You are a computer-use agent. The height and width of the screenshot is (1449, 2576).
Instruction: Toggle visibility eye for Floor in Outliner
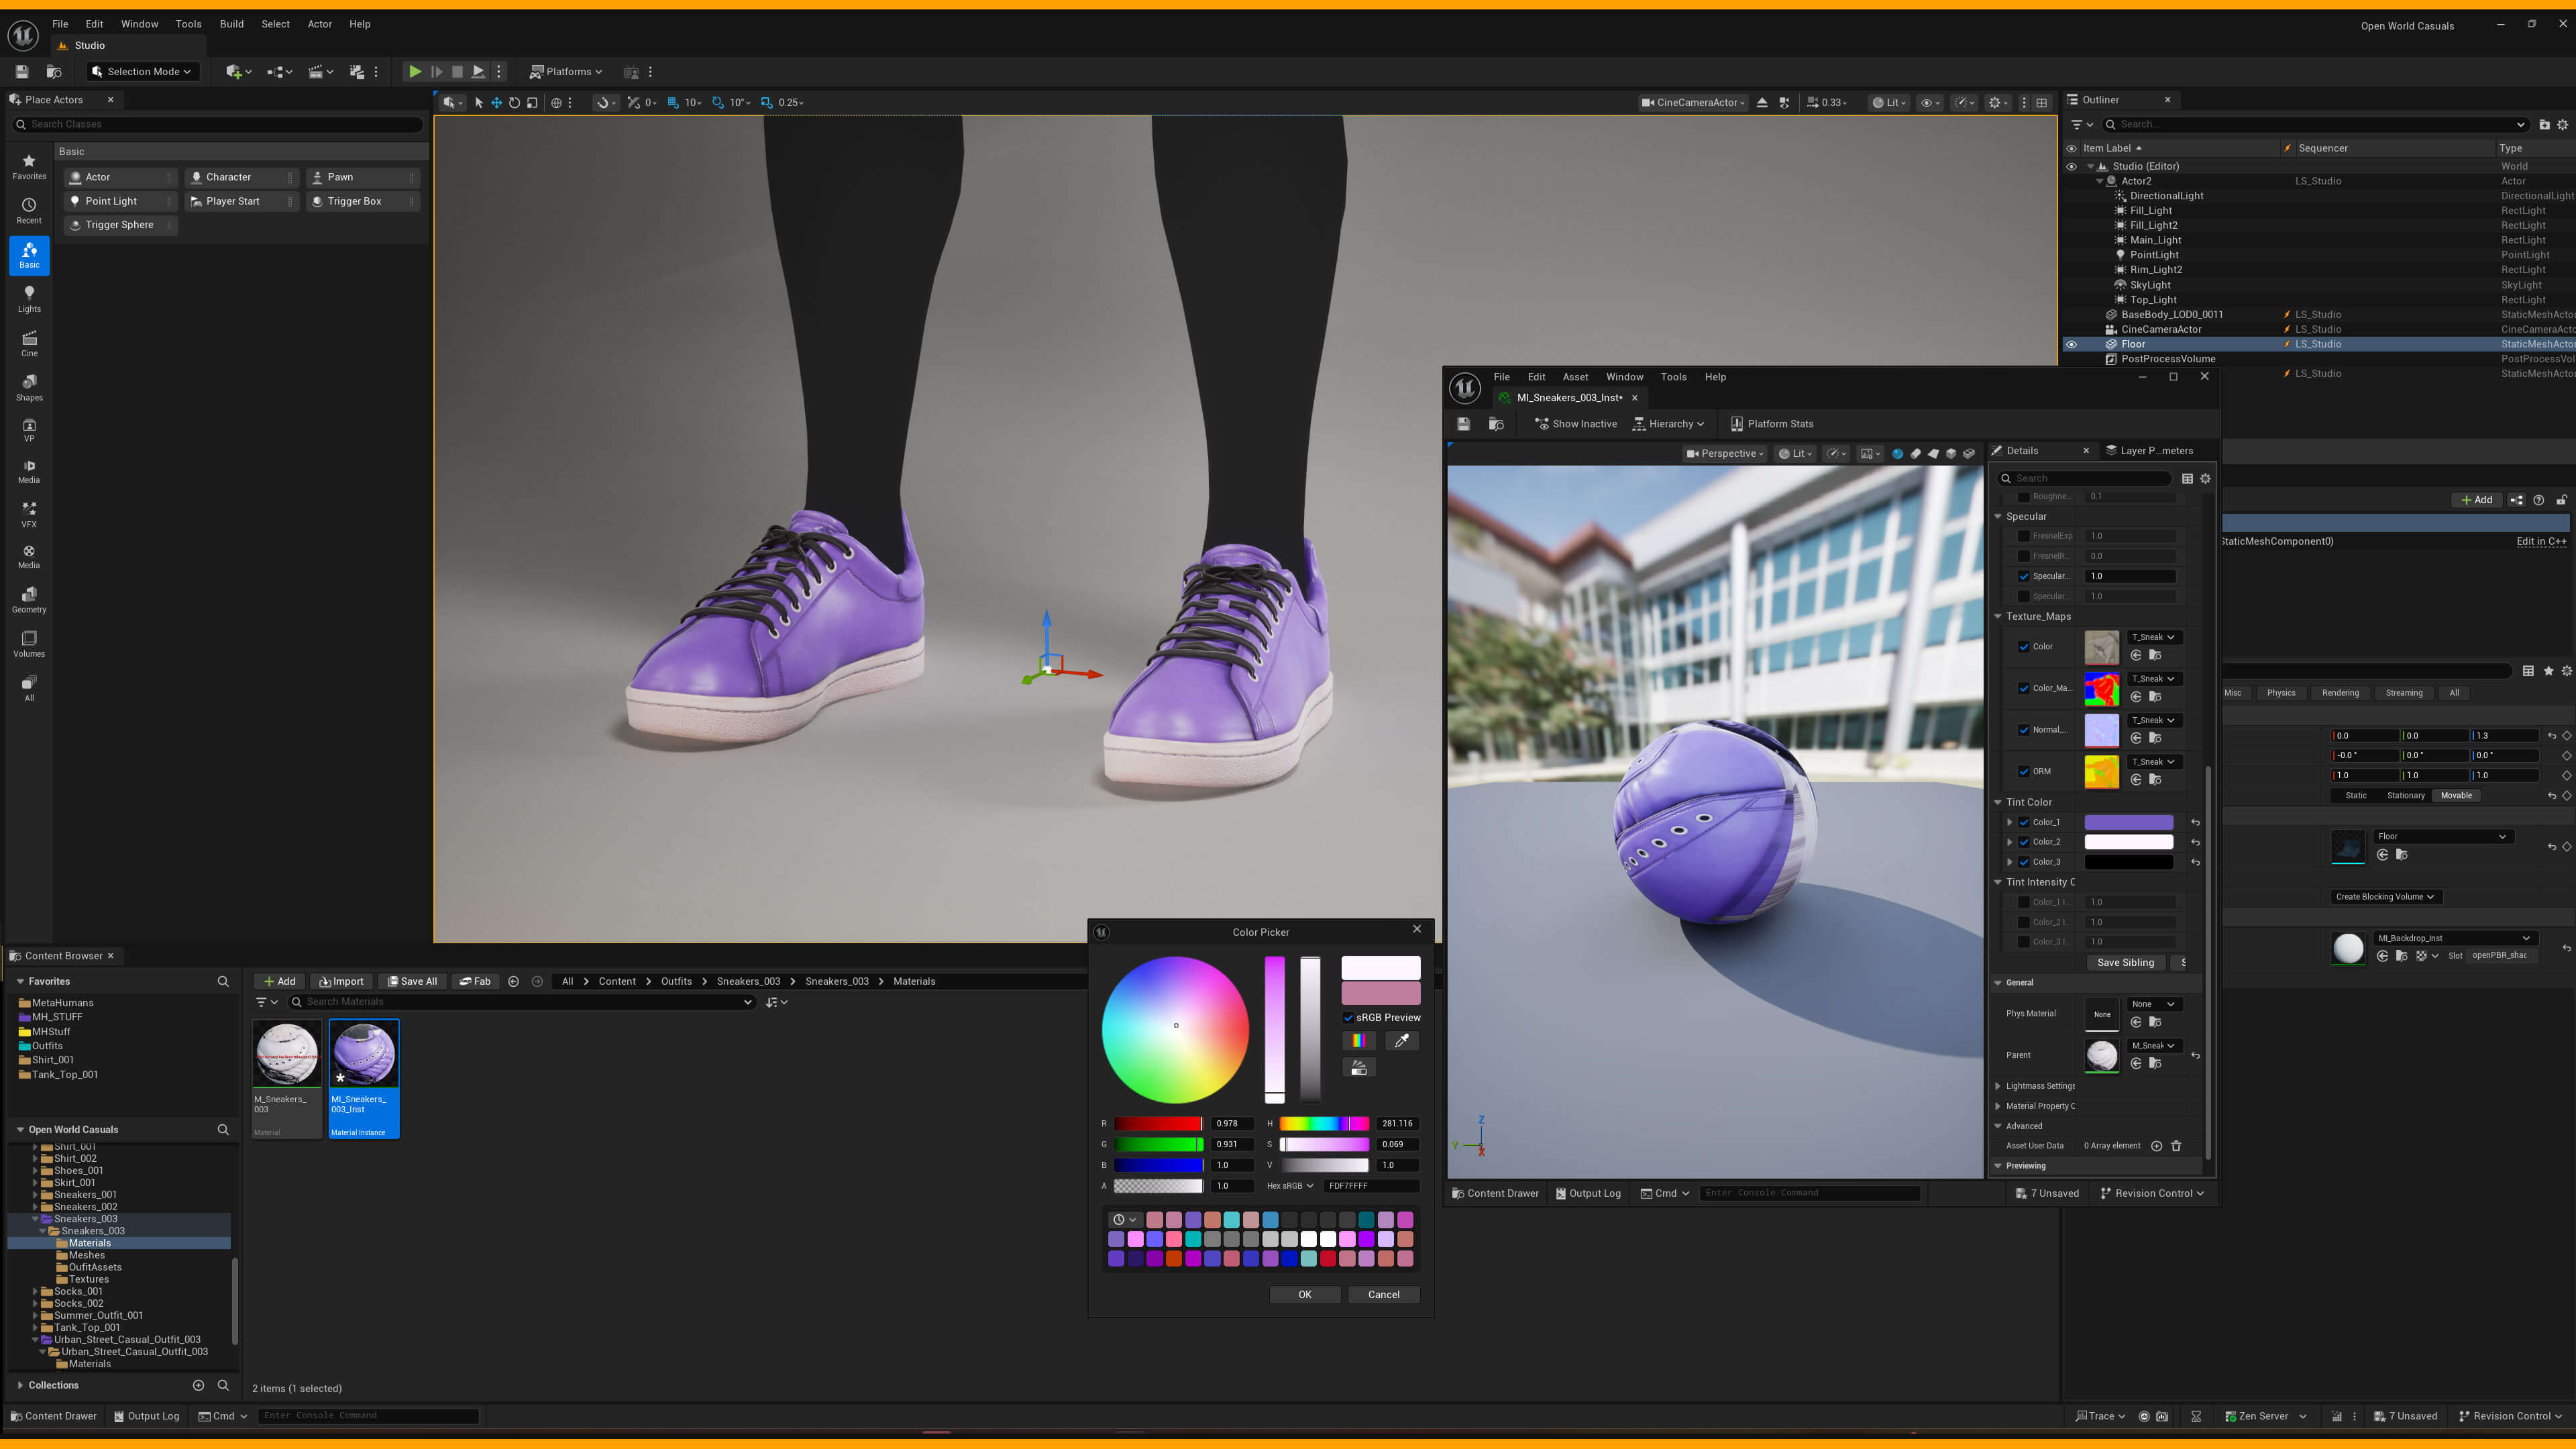[x=2071, y=344]
